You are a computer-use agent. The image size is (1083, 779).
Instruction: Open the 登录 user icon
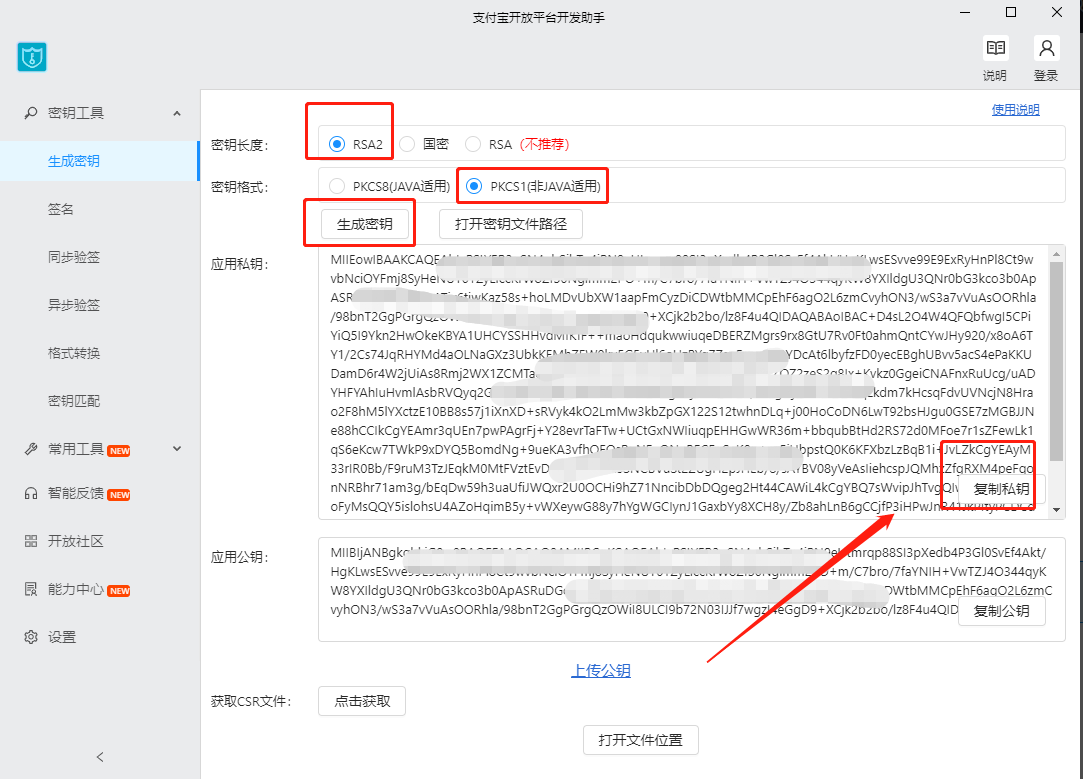click(1046, 48)
